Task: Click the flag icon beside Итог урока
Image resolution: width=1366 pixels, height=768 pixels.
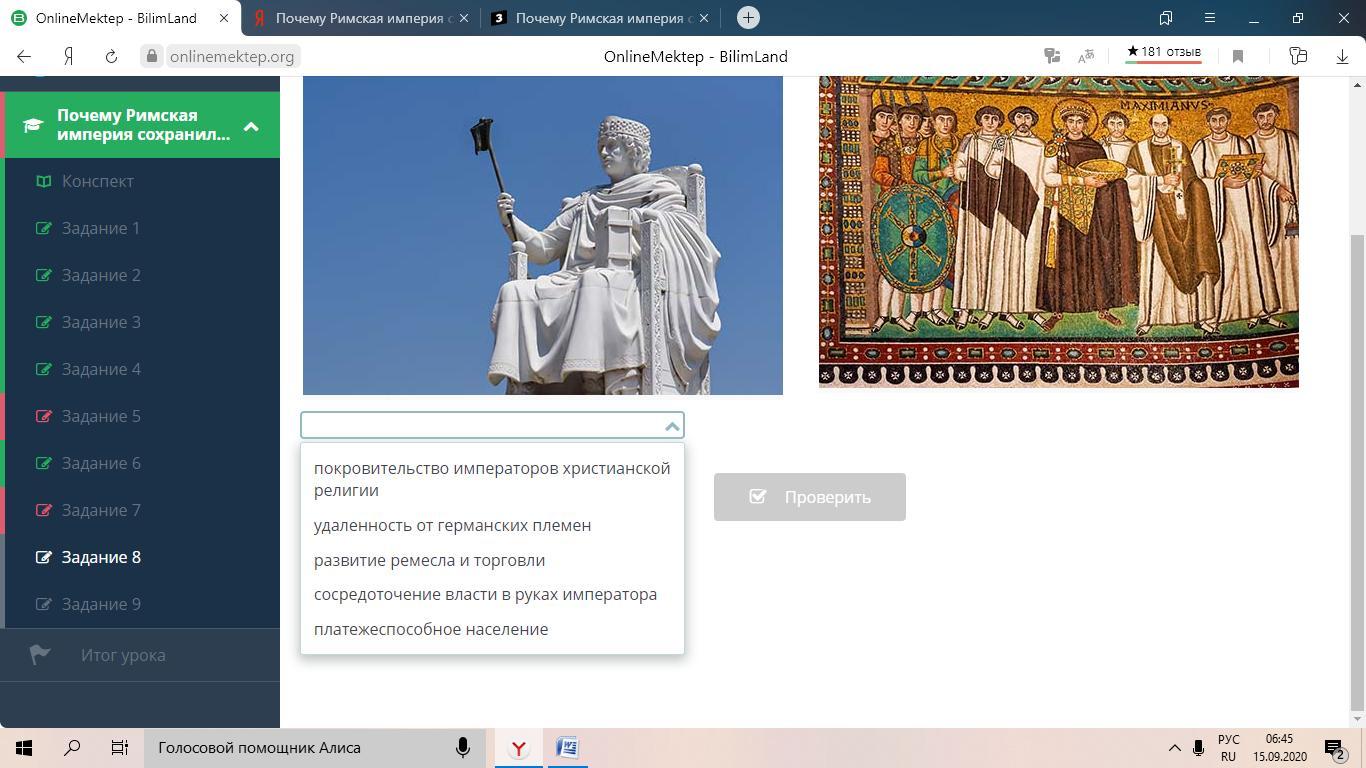Action: [40, 655]
